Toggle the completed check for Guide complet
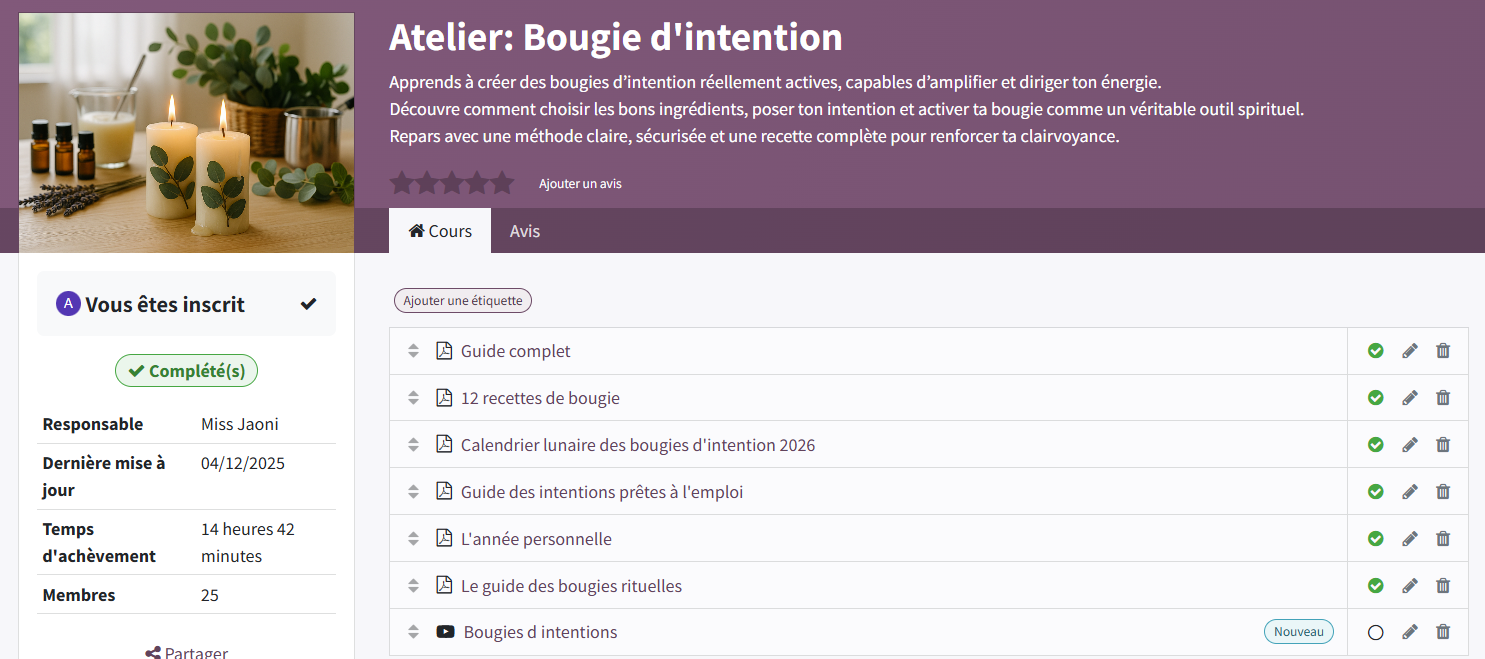 (x=1376, y=351)
